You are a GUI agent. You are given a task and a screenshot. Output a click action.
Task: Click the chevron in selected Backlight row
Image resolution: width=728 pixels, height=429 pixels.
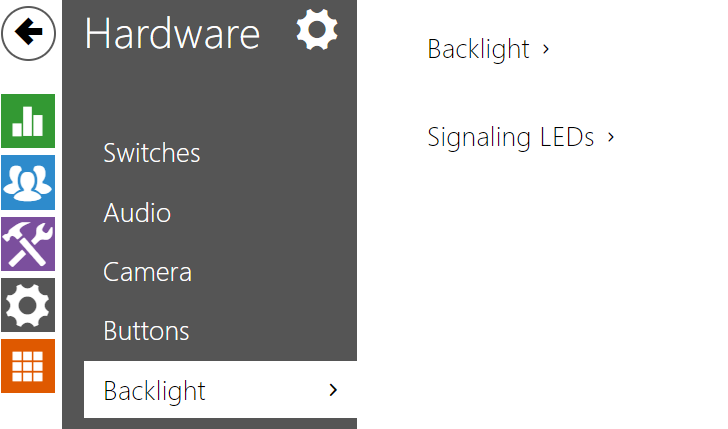(x=333, y=390)
